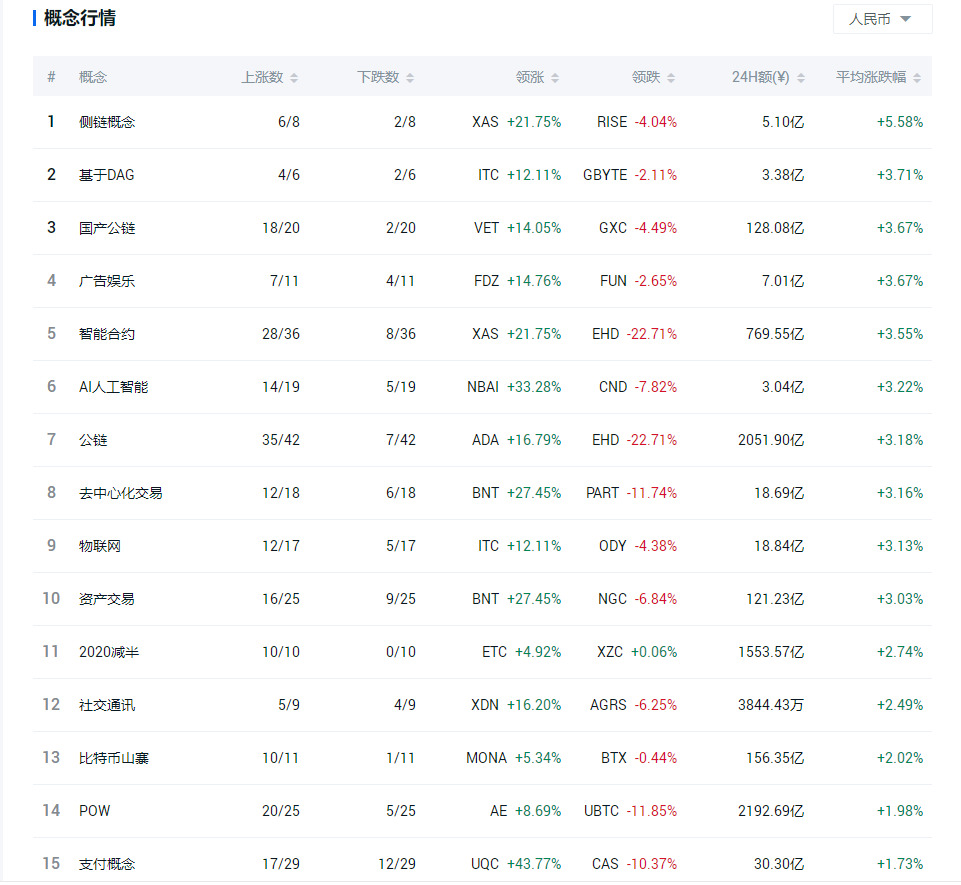The height and width of the screenshot is (885, 961).
Task: Click UBTC -11.85% leading loser
Action: tap(631, 811)
